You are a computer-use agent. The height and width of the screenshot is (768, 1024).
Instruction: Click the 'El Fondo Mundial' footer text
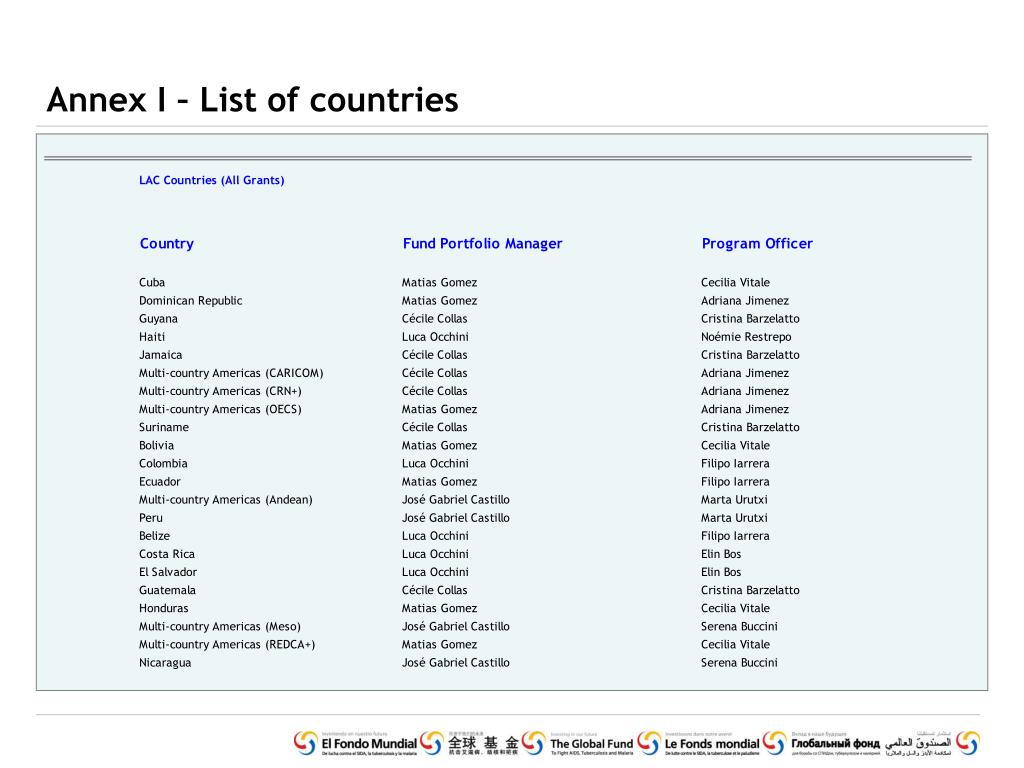[x=369, y=744]
